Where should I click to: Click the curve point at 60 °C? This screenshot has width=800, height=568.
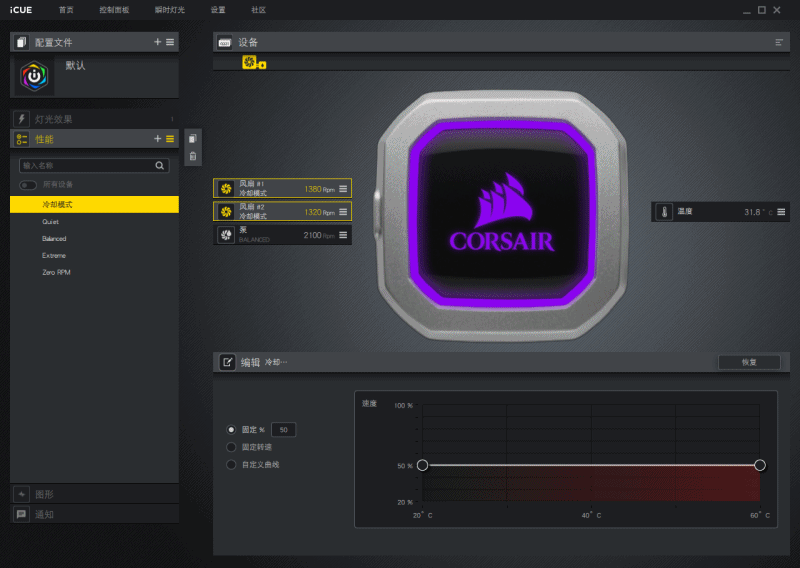pyautogui.click(x=760, y=465)
